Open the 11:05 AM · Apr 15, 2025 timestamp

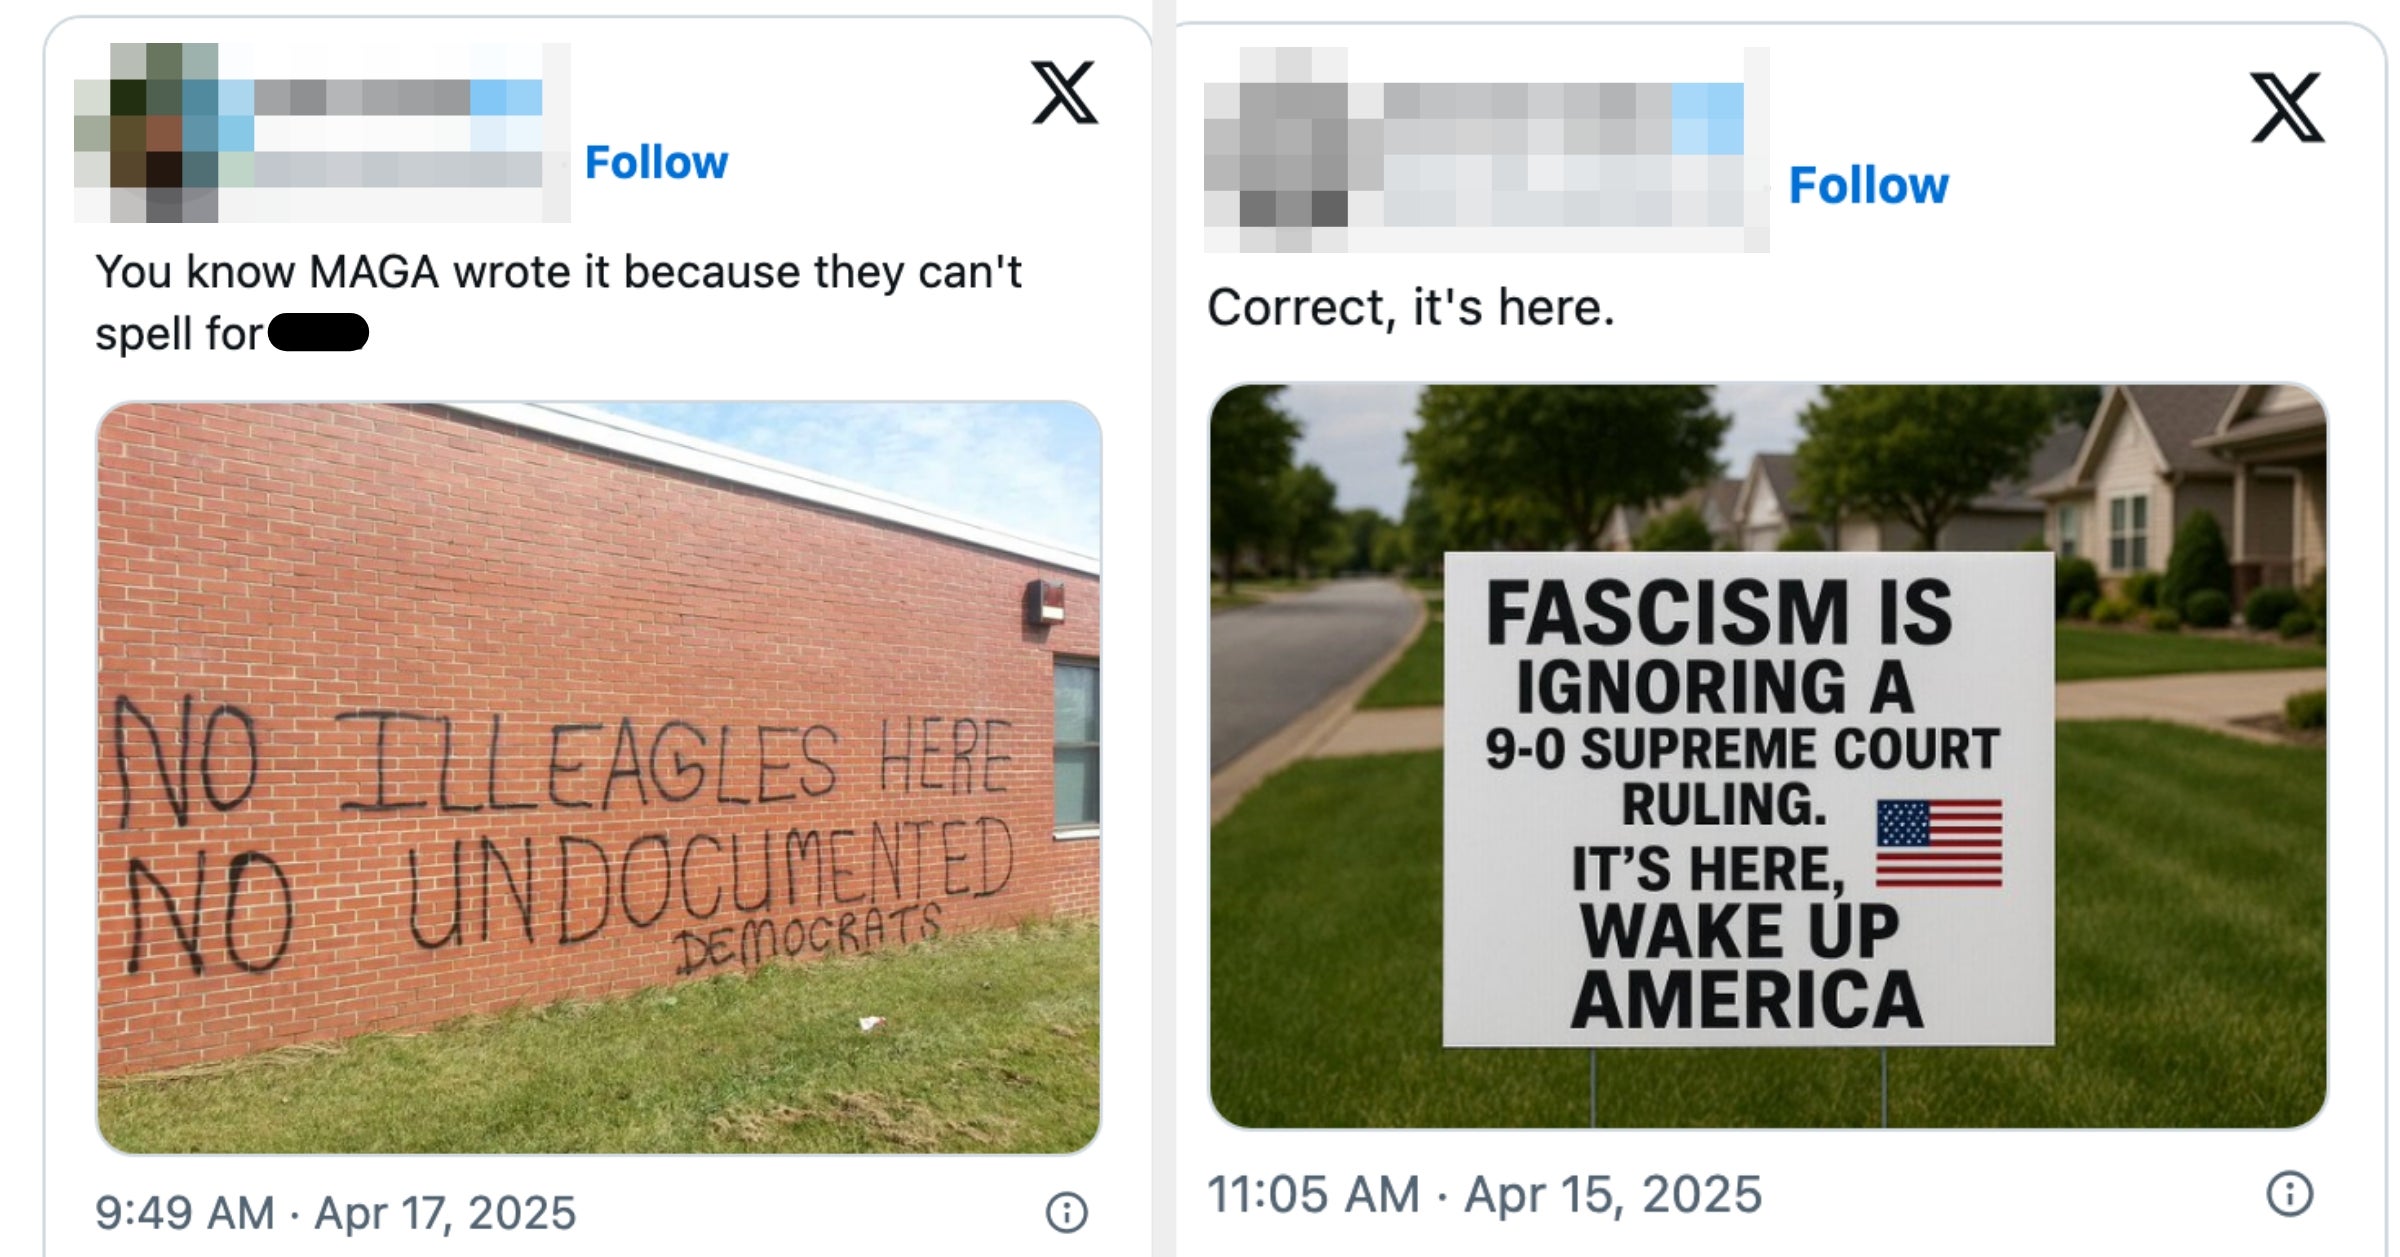(x=1484, y=1194)
